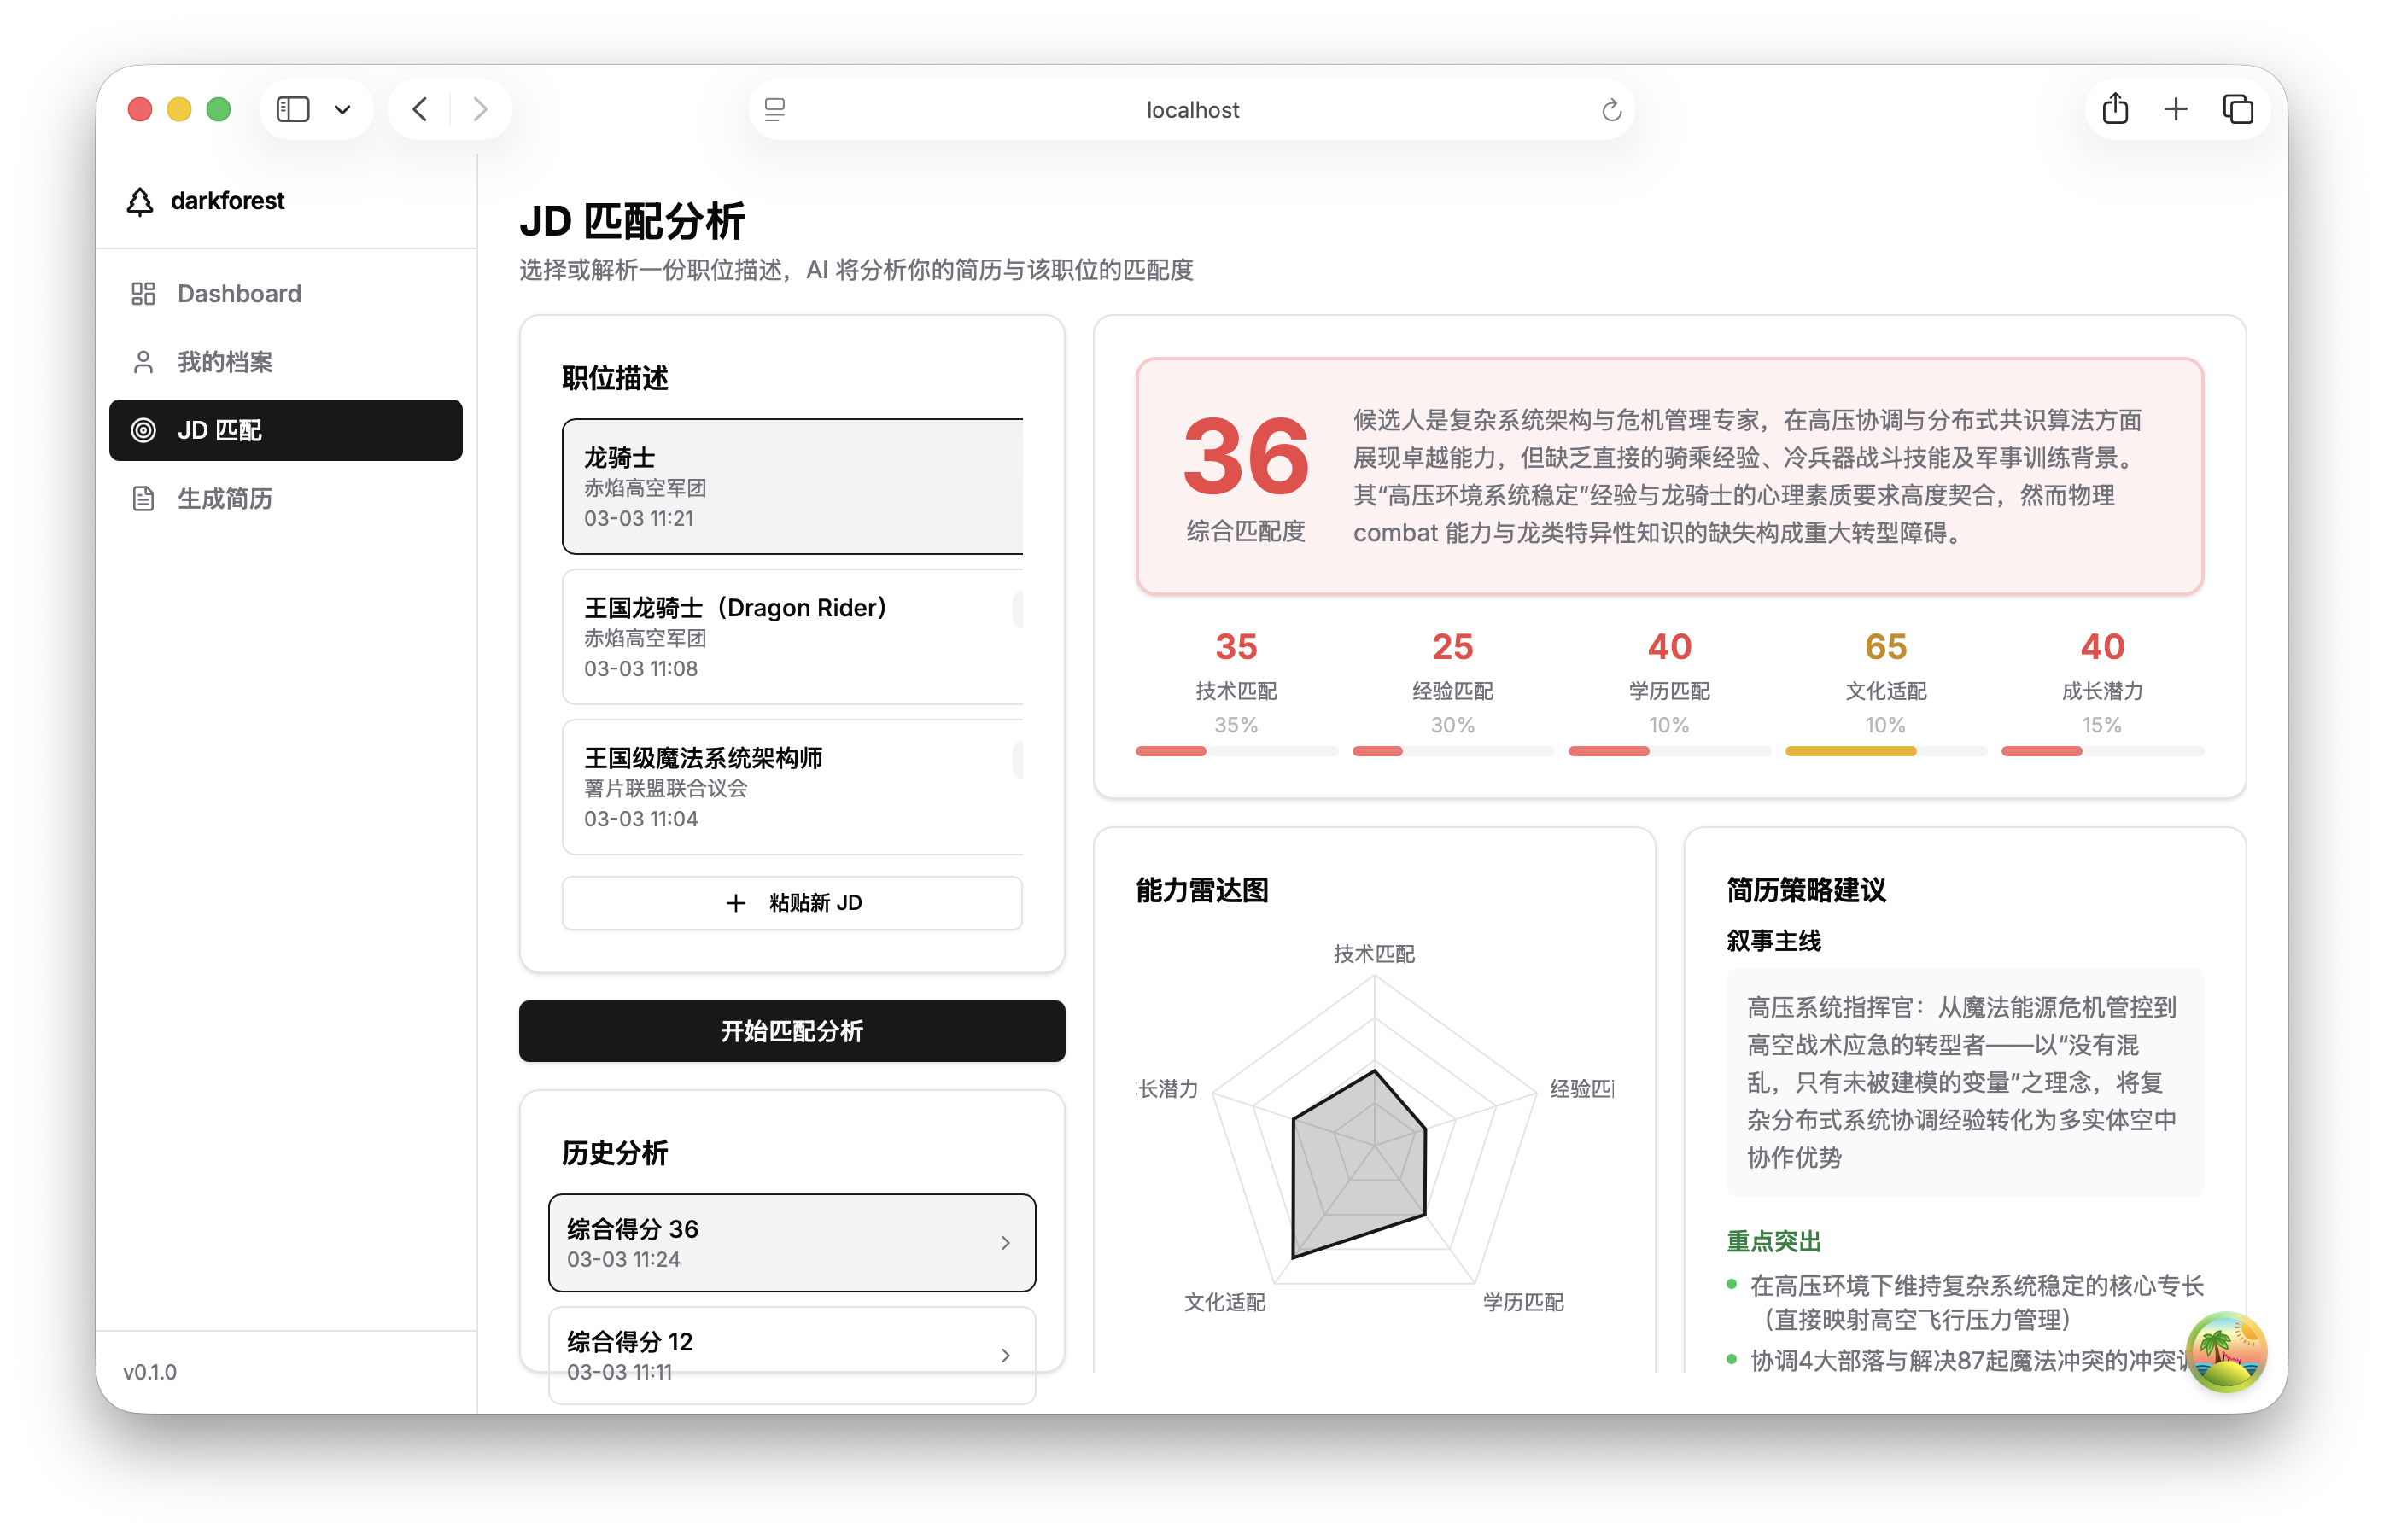Click the person icon for 我的档案

tap(143, 362)
